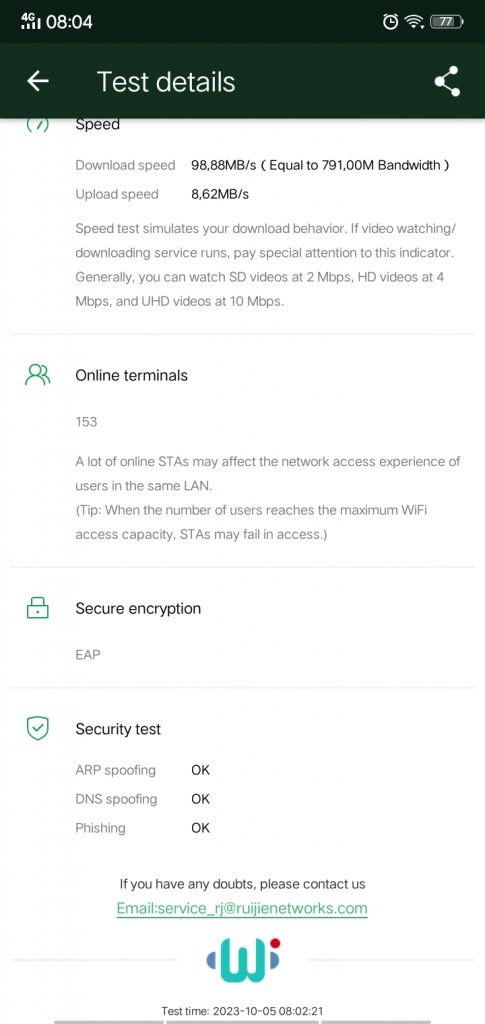485x1024 pixels.
Task: Tap the Upload speed value
Action: tap(220, 194)
